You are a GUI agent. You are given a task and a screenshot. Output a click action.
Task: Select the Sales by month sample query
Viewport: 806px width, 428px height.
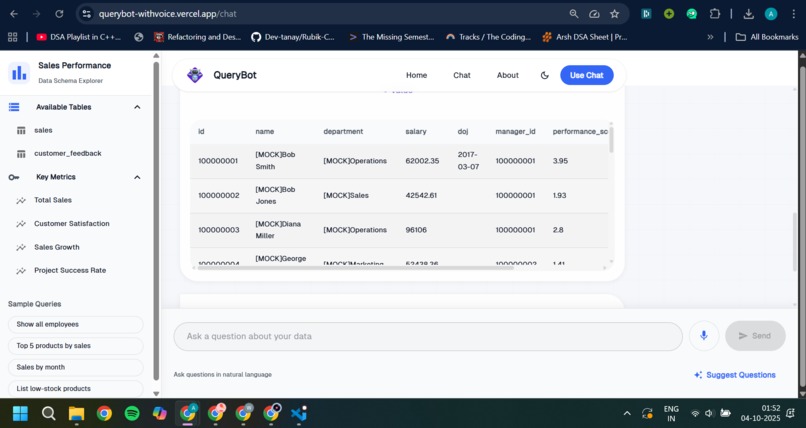tap(76, 367)
